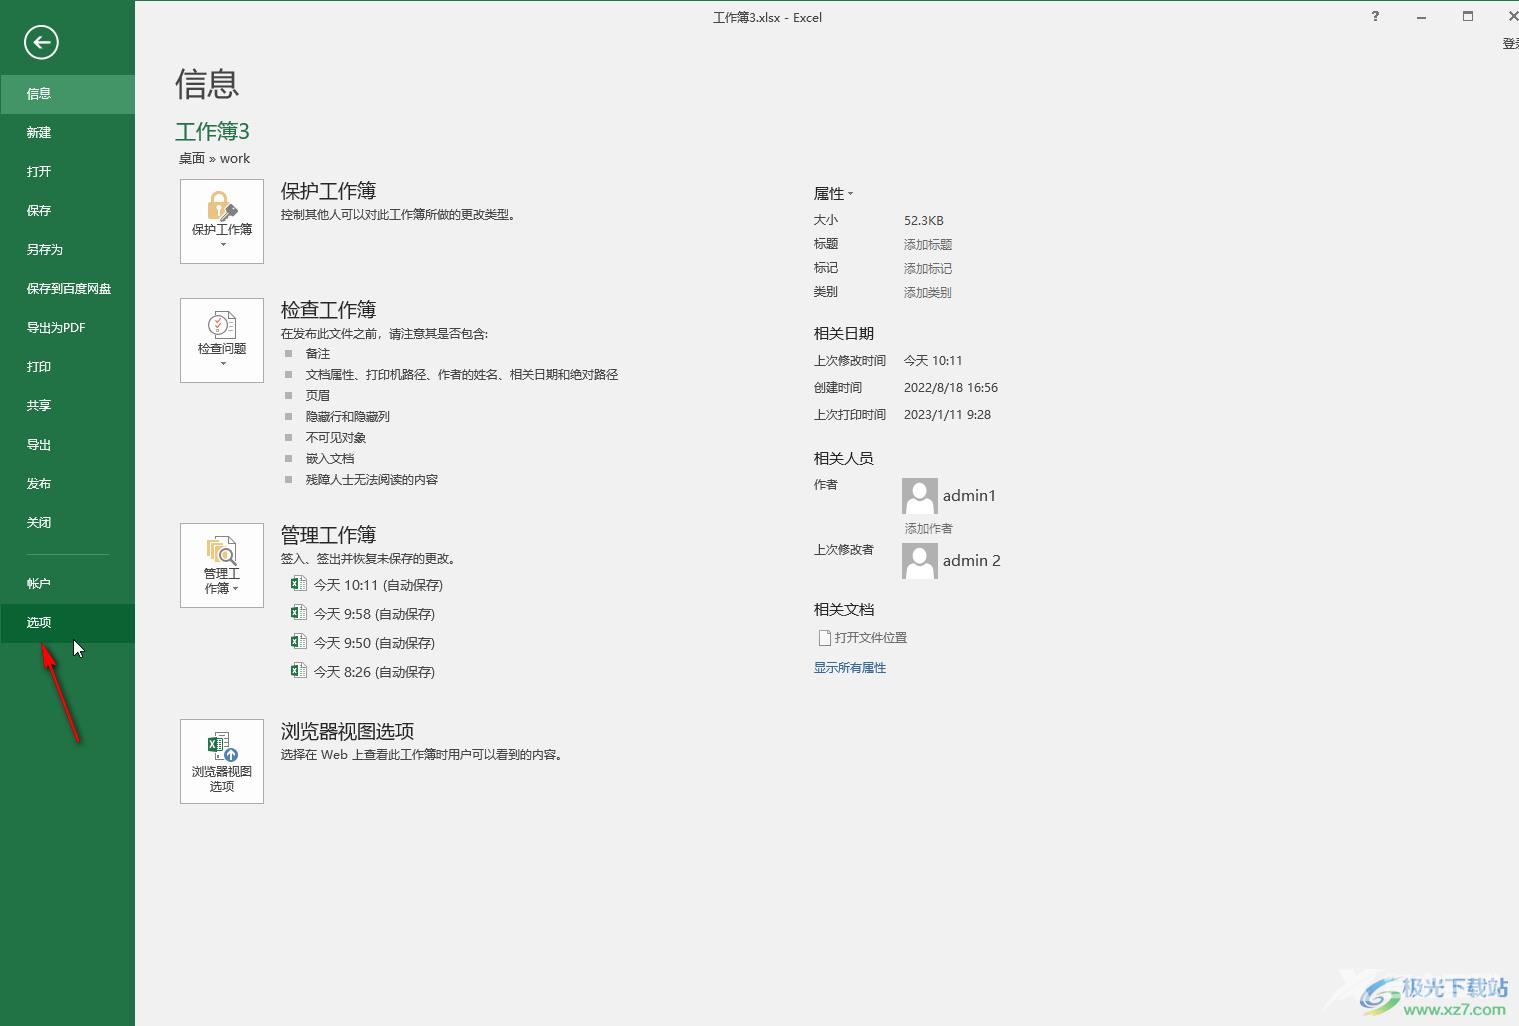Open the 今天 8:26 autosave version
The image size is (1519, 1026).
(374, 672)
